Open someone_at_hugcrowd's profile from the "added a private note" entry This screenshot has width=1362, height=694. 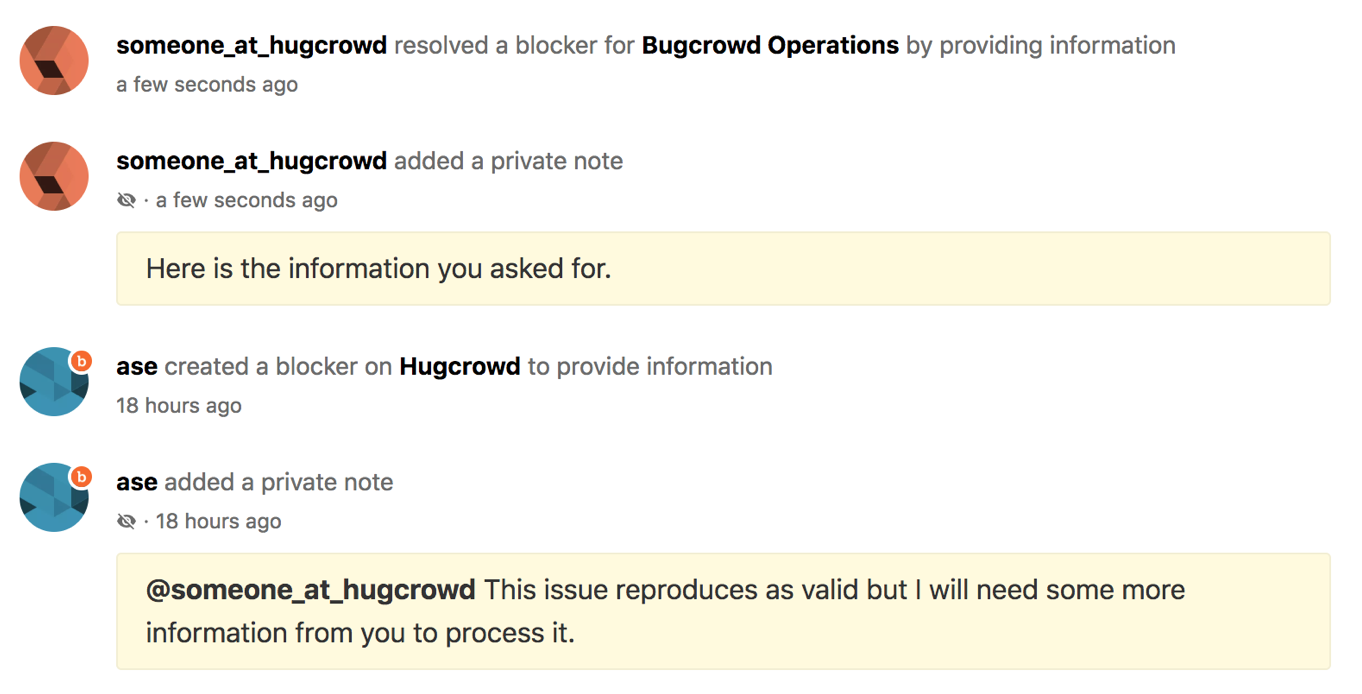252,161
